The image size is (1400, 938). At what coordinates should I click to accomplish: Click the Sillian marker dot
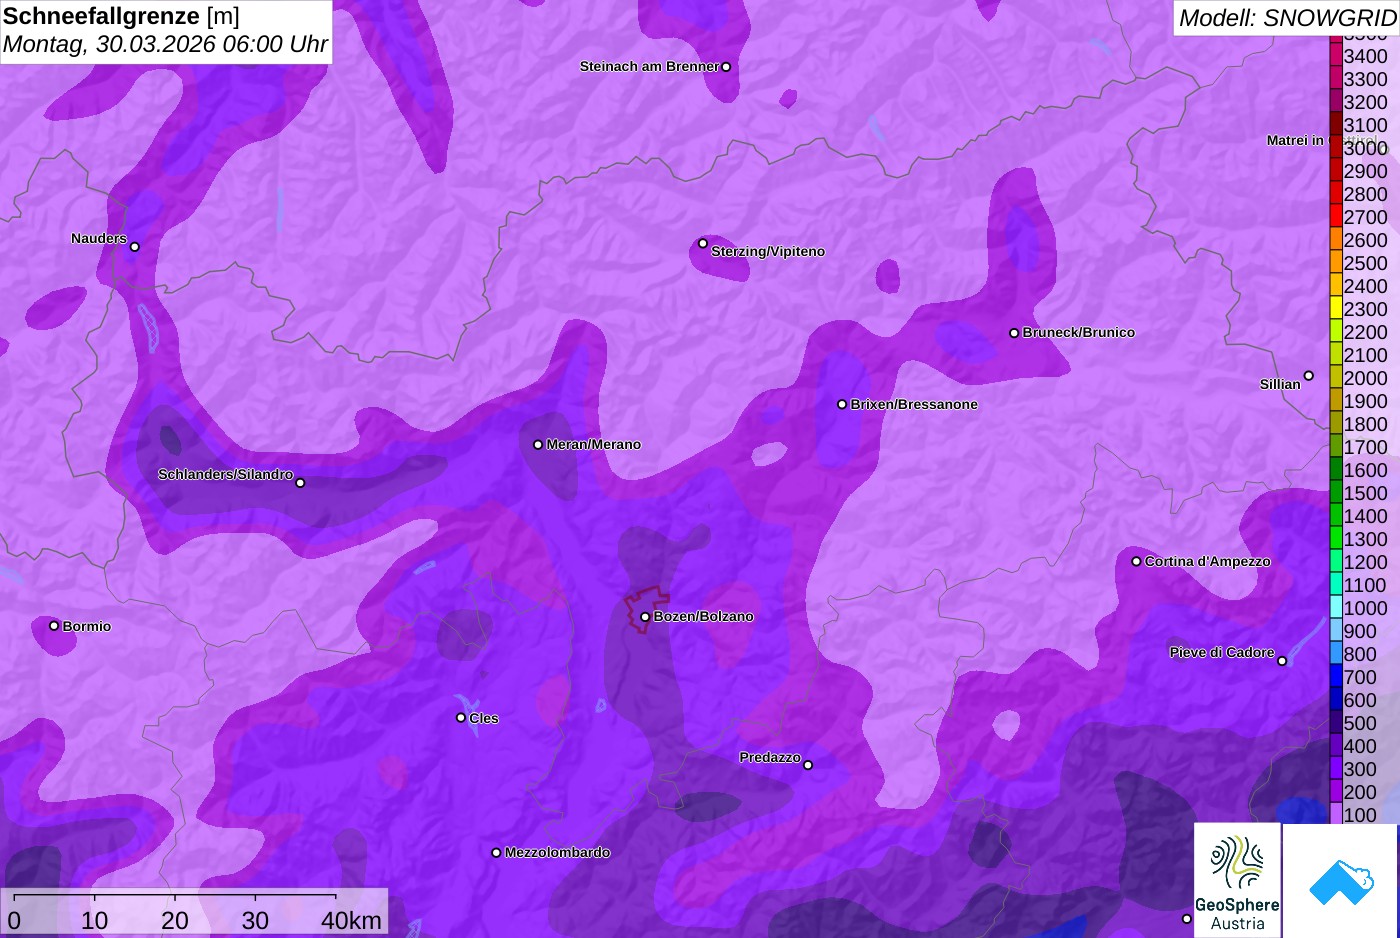[x=1309, y=376]
